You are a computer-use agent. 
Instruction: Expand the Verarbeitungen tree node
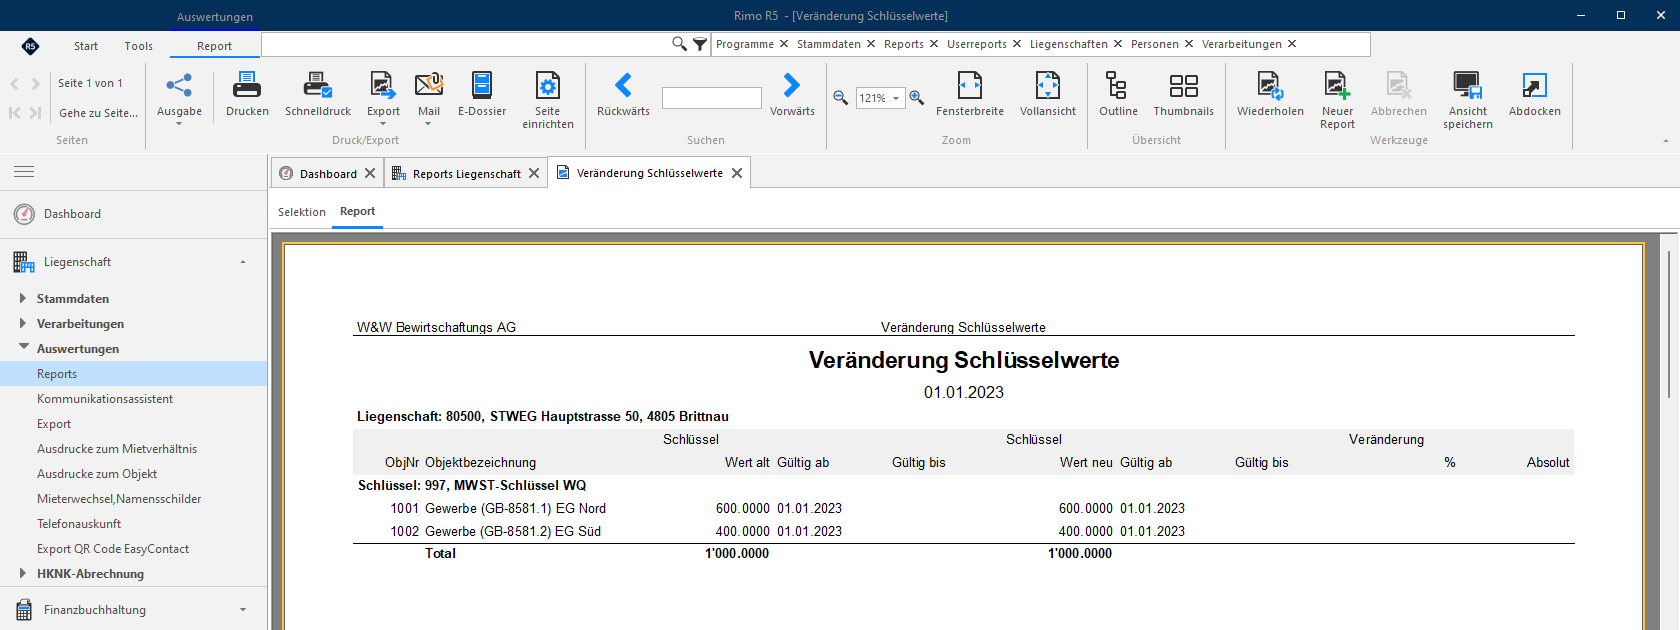click(22, 323)
